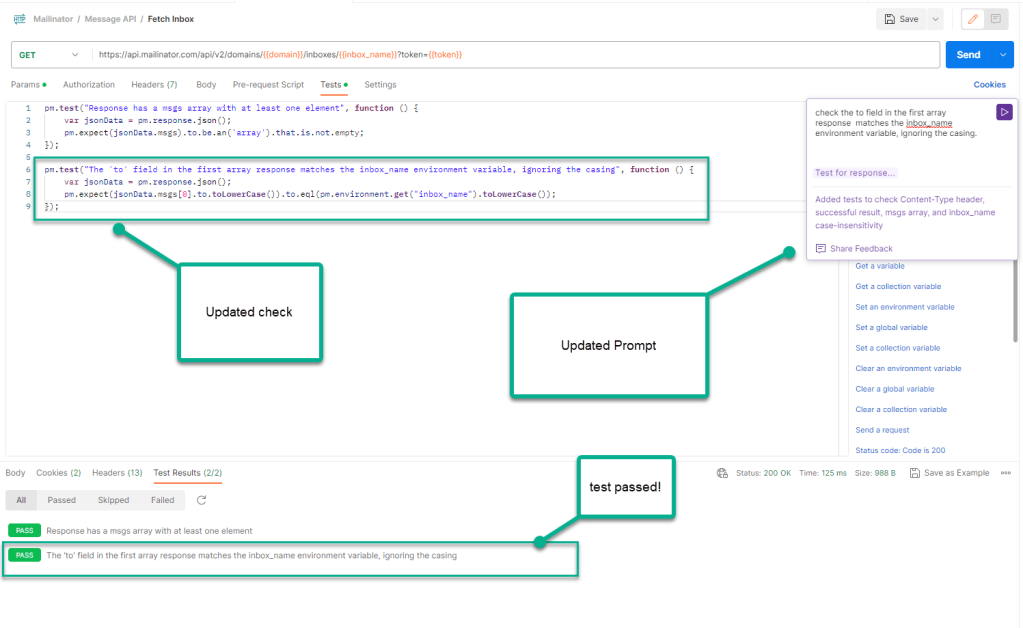This screenshot has width=1023, height=628.
Task: Expand the Send button dropdown arrow
Action: (1003, 54)
